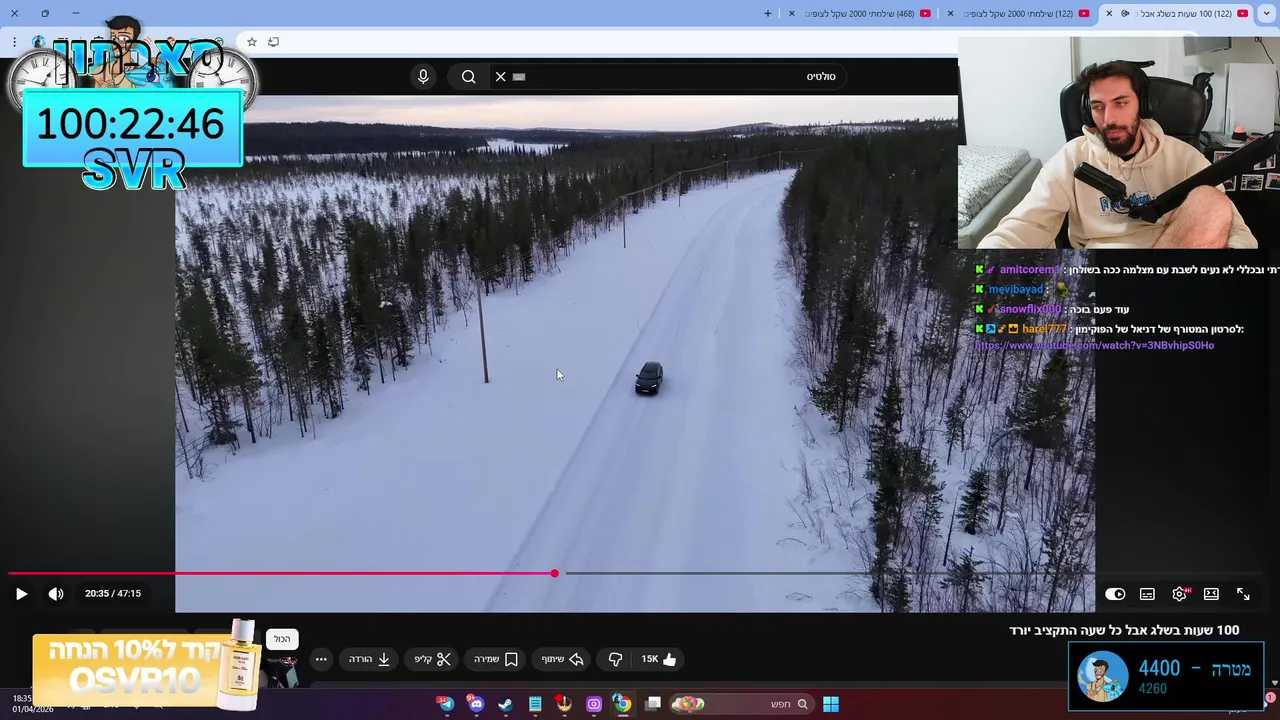Open a new Chrome tab with plus
Image resolution: width=1280 pixels, height=720 pixels.
click(768, 13)
